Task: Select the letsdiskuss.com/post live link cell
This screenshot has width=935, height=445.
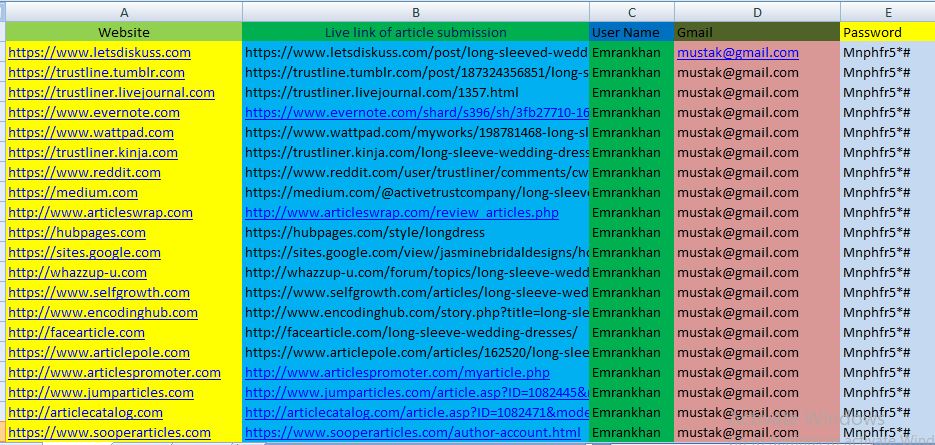Action: 416,52
